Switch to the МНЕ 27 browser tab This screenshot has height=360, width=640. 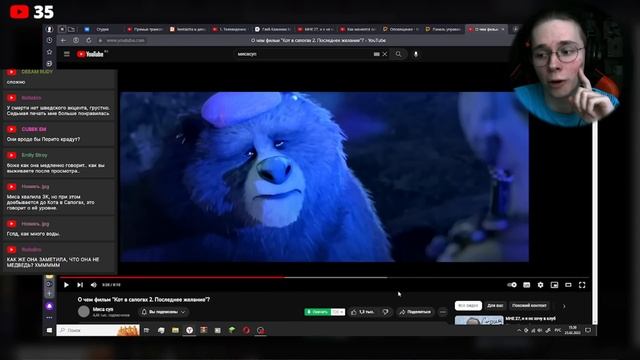(x=315, y=29)
